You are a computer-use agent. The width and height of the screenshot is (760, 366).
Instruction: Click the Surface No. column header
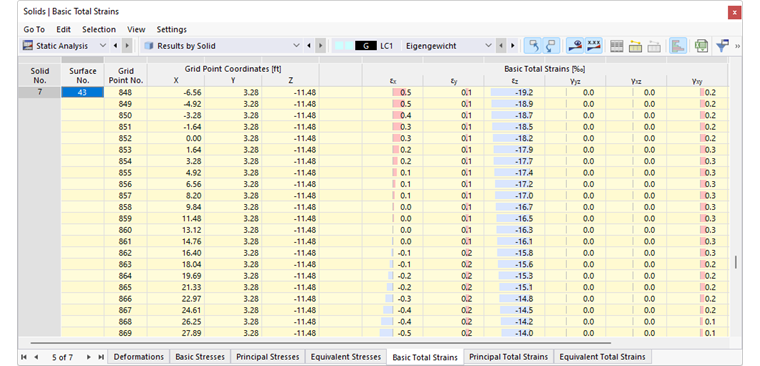[82, 75]
